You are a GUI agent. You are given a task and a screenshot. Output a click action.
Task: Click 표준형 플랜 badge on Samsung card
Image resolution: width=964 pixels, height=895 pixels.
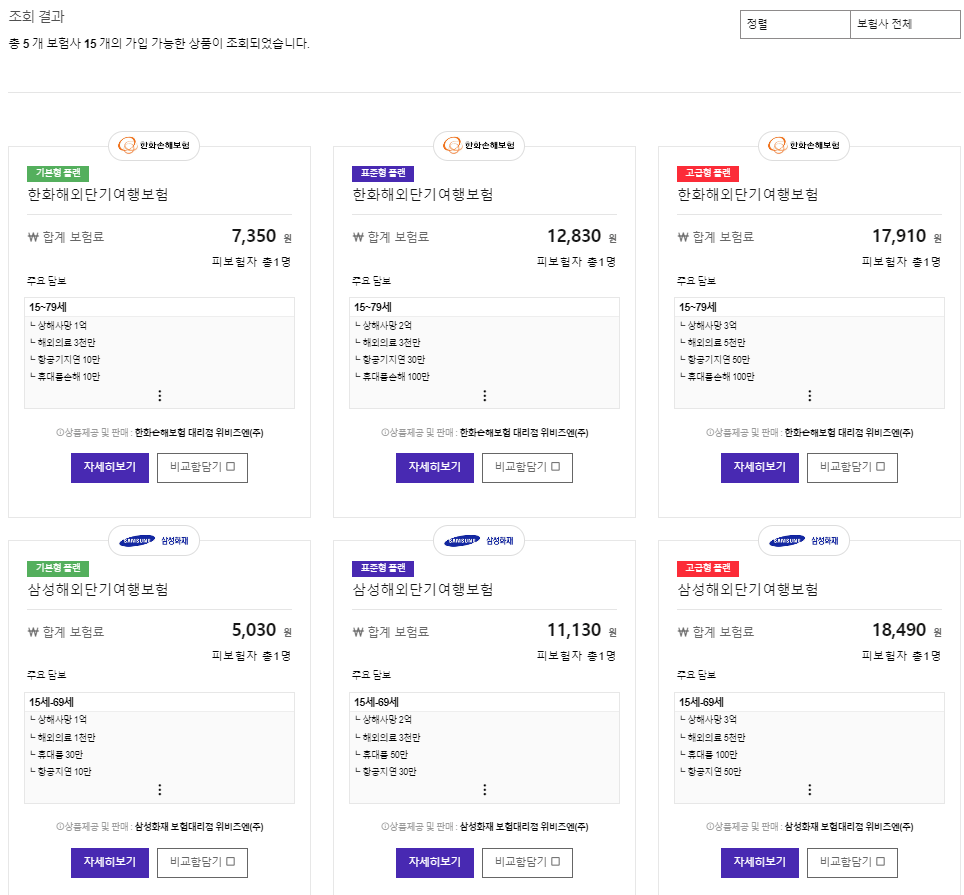pos(383,568)
